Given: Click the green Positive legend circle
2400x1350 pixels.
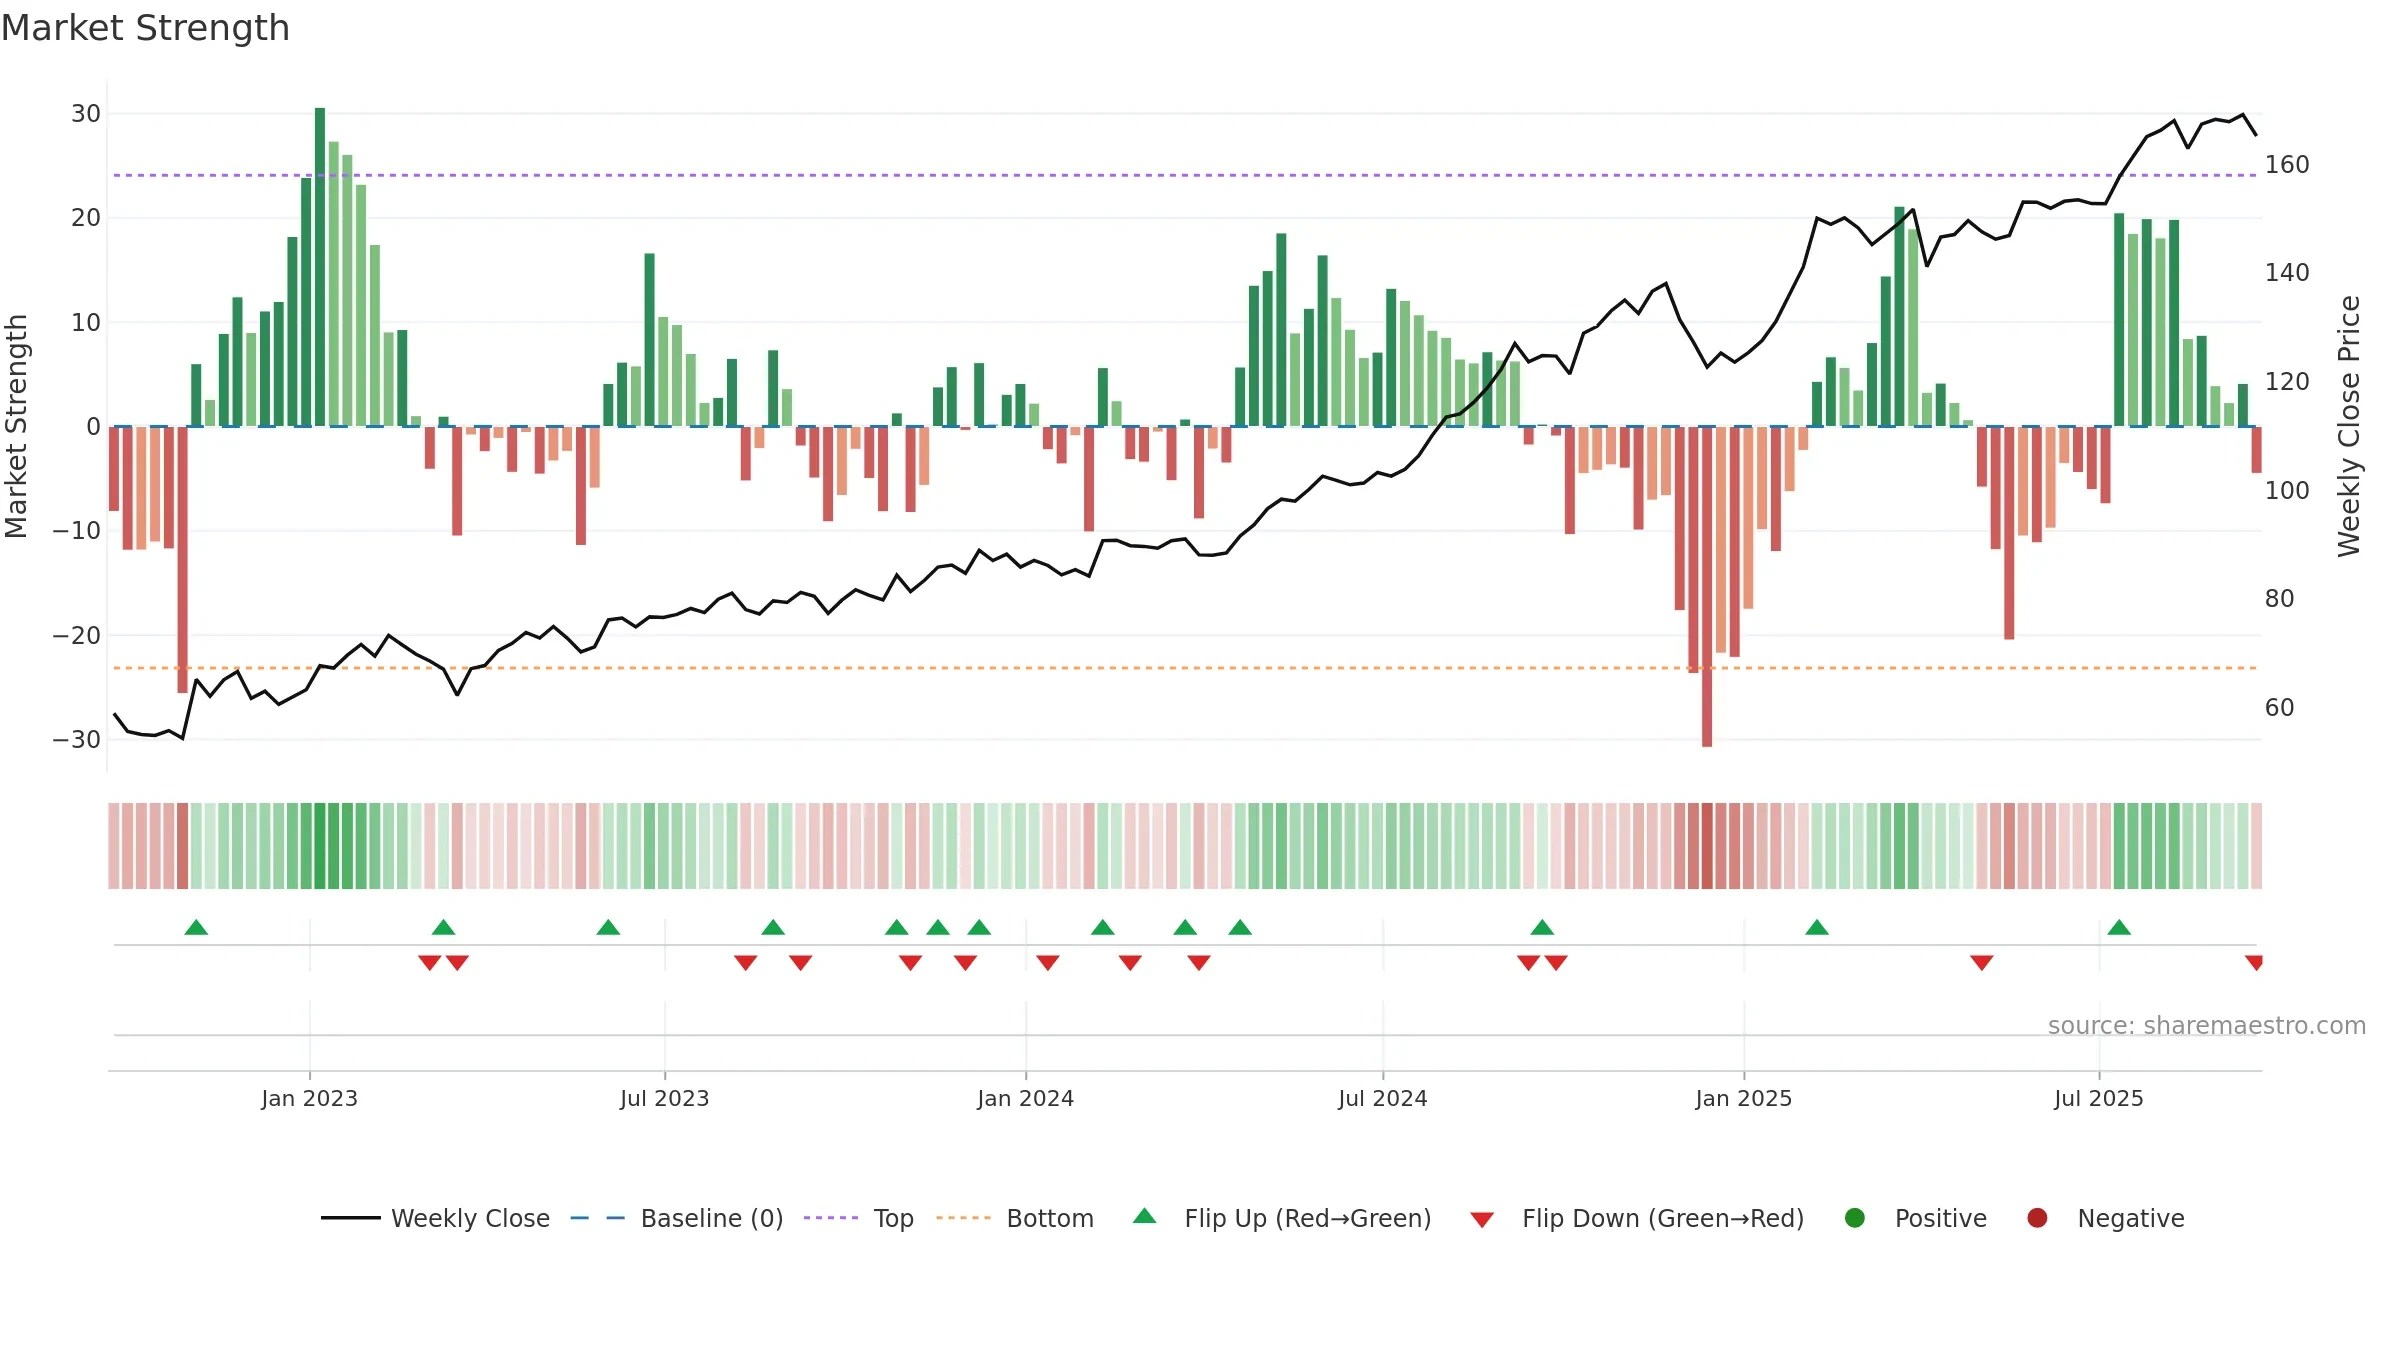Looking at the screenshot, I should tap(1855, 1218).
